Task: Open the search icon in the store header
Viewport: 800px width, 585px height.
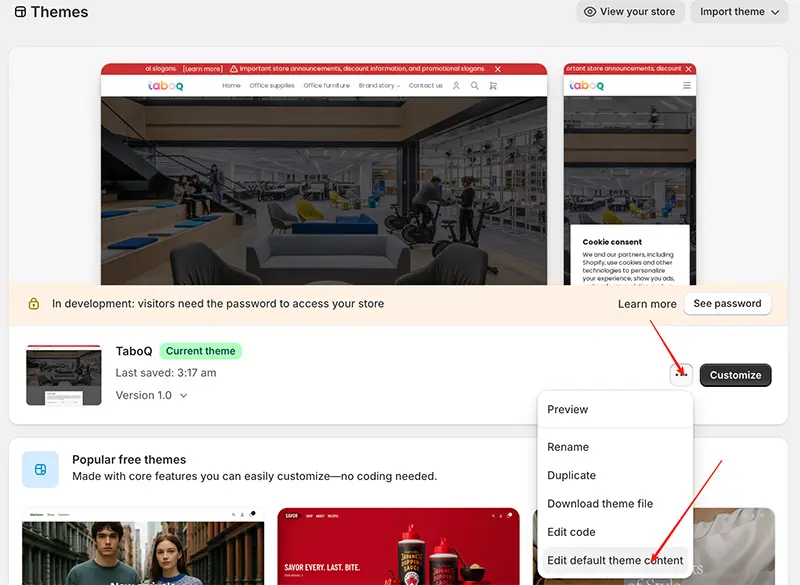Action: 475,85
